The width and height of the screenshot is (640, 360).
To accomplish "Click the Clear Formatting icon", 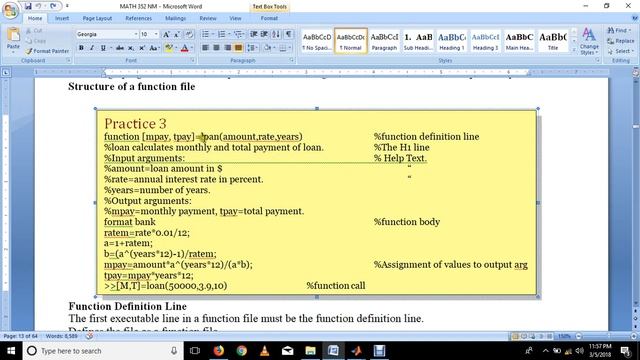I will pos(189,35).
